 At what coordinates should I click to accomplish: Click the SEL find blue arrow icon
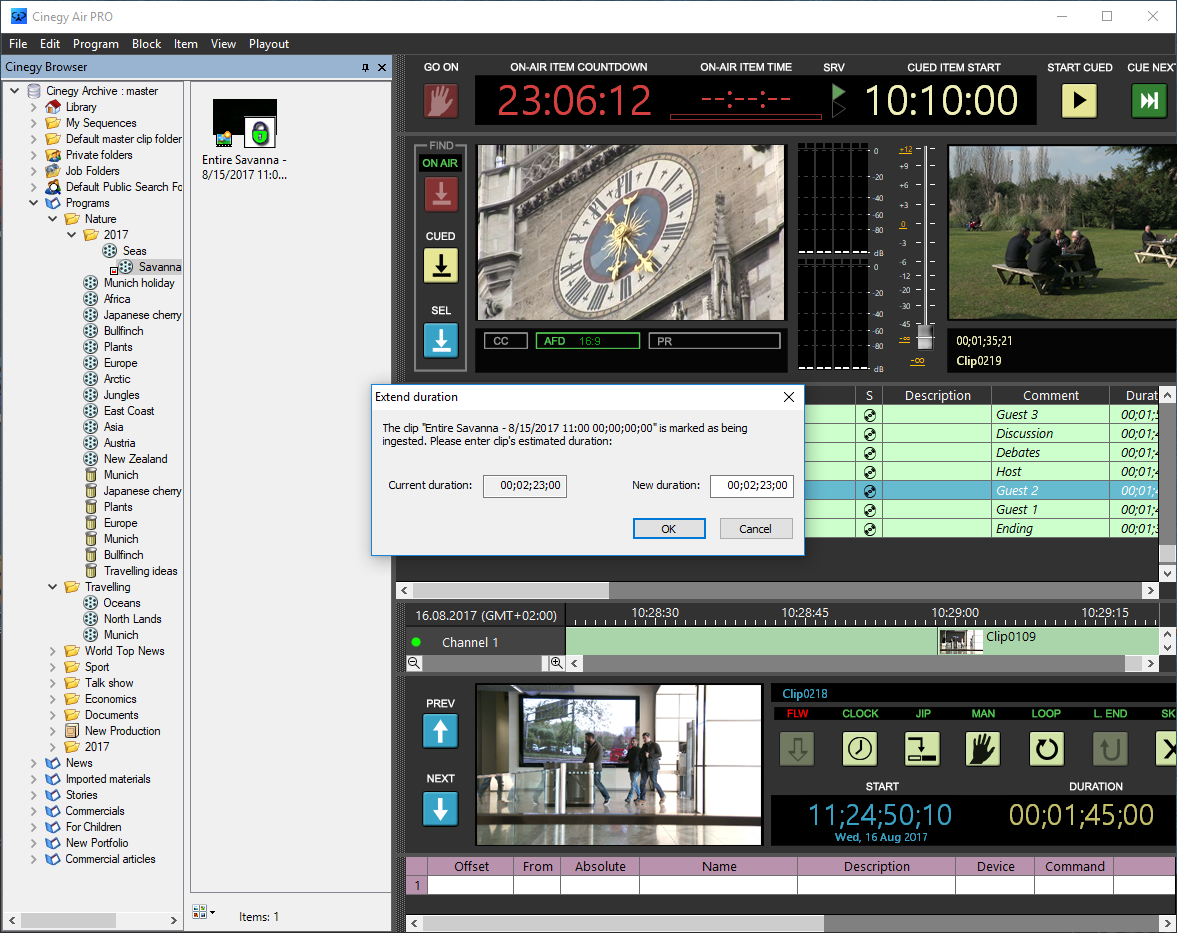click(441, 340)
